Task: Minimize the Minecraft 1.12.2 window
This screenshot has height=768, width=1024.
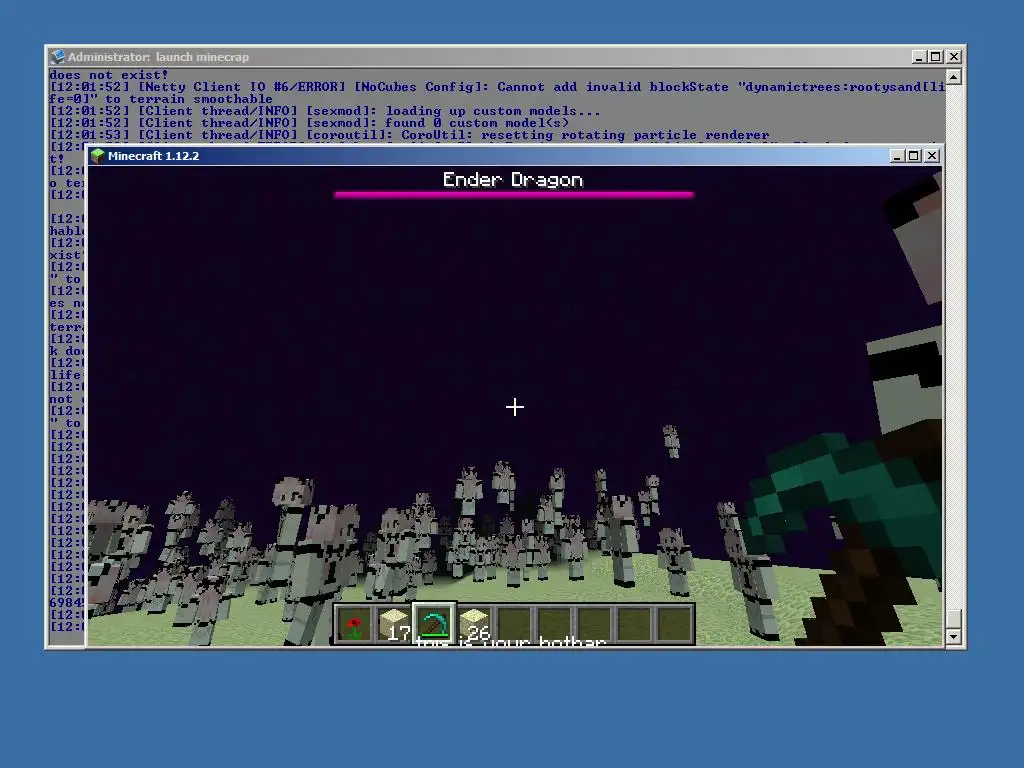Action: [x=897, y=155]
